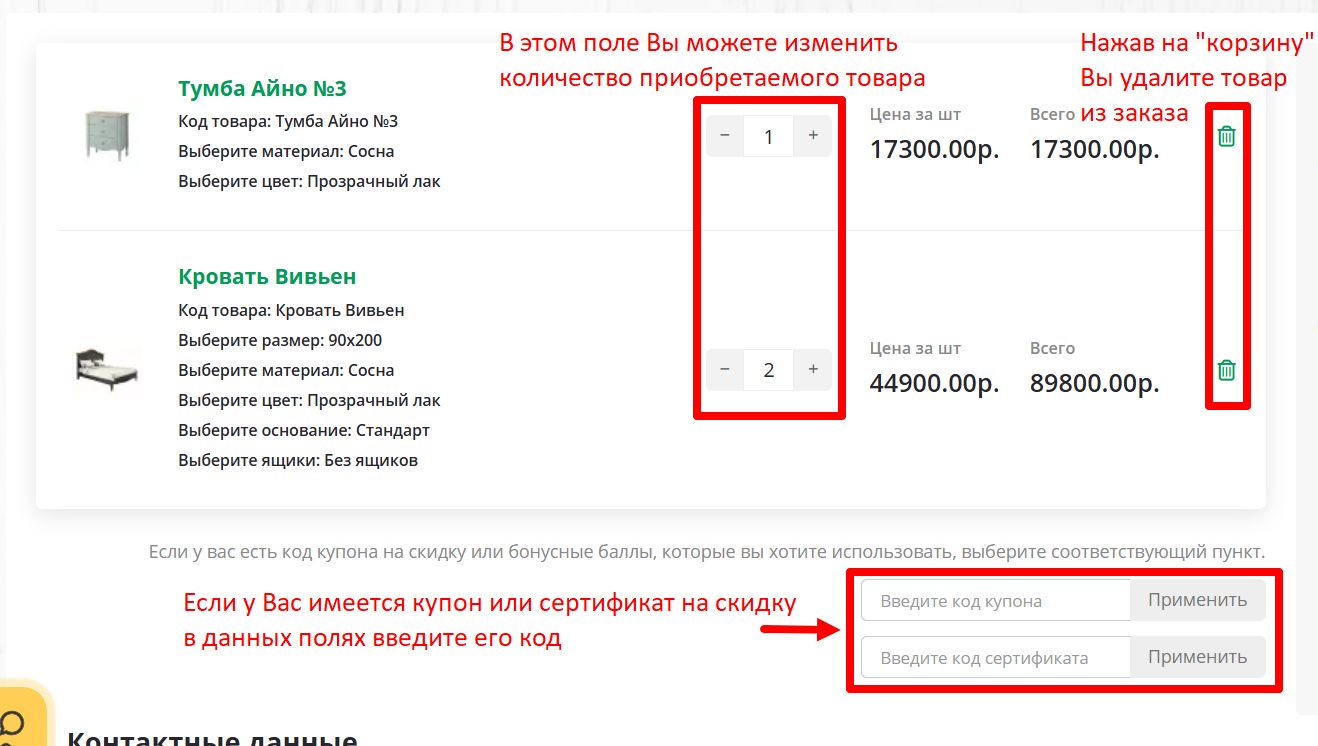This screenshot has width=1318, height=746.
Task: Apply the coupon code with Применить
Action: click(1198, 601)
